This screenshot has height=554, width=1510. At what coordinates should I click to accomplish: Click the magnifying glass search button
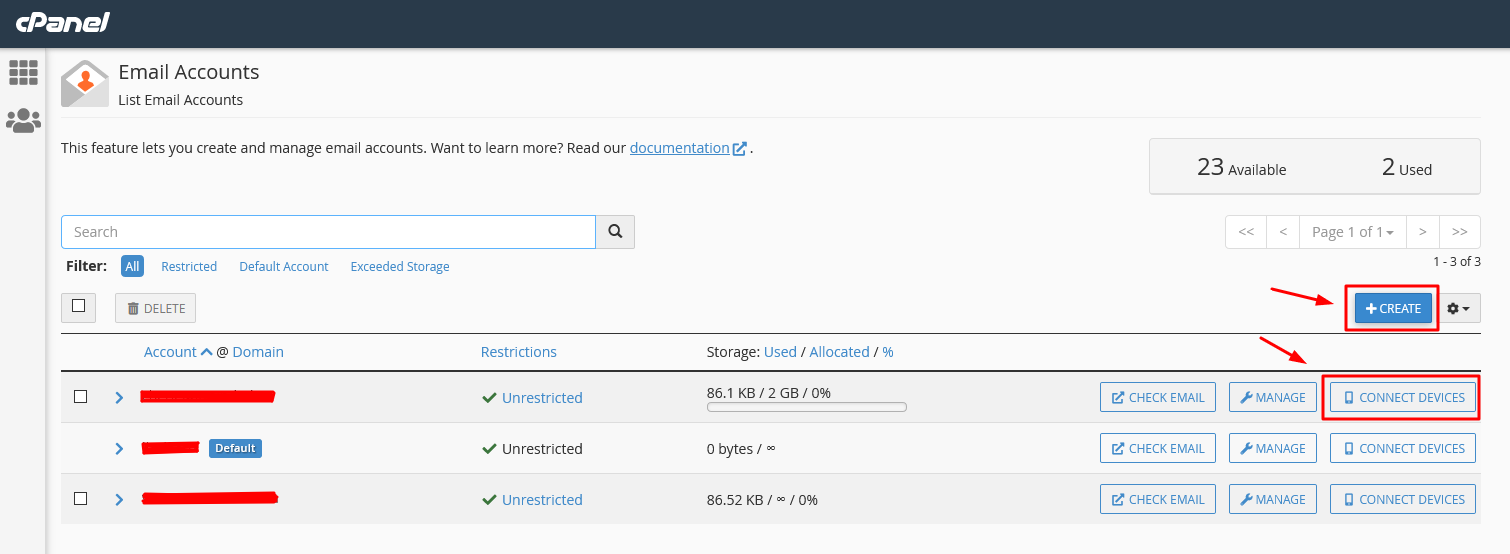[615, 232]
